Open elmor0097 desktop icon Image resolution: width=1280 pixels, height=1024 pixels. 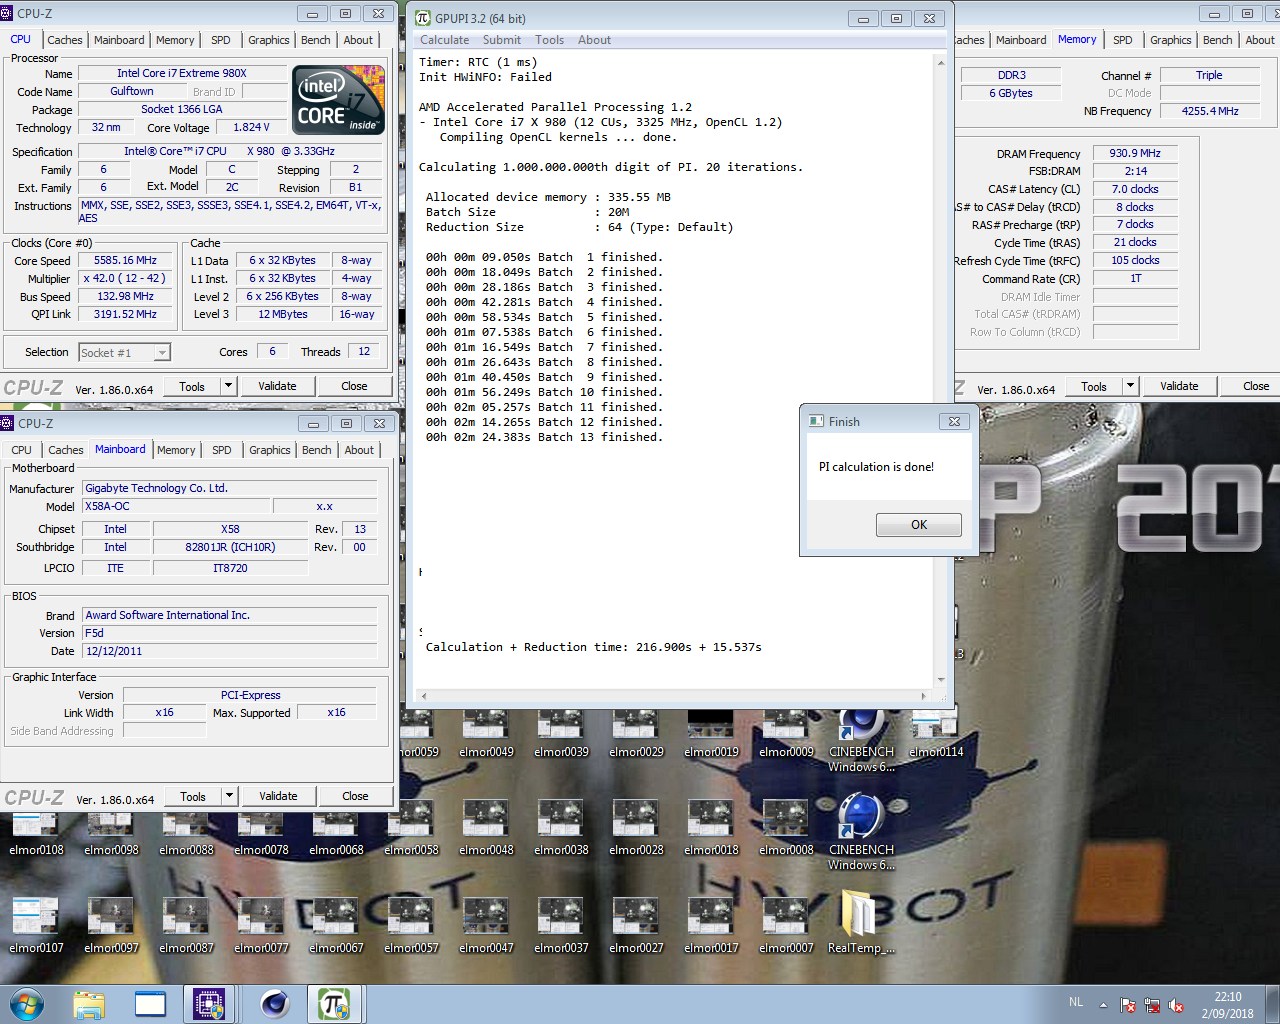click(111, 925)
